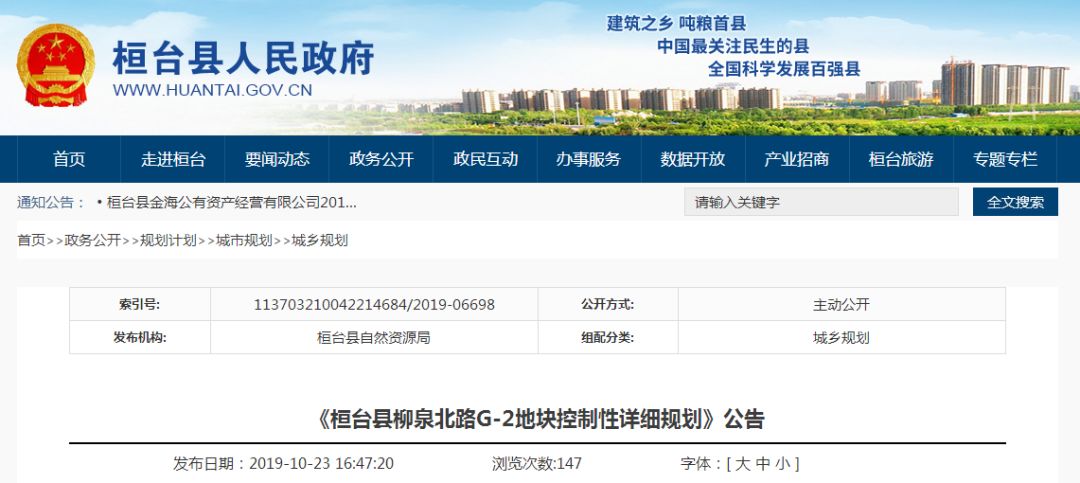Screen dimensions: 1080x483
Task: Click 首页 in the breadcrumb
Action: [31, 240]
